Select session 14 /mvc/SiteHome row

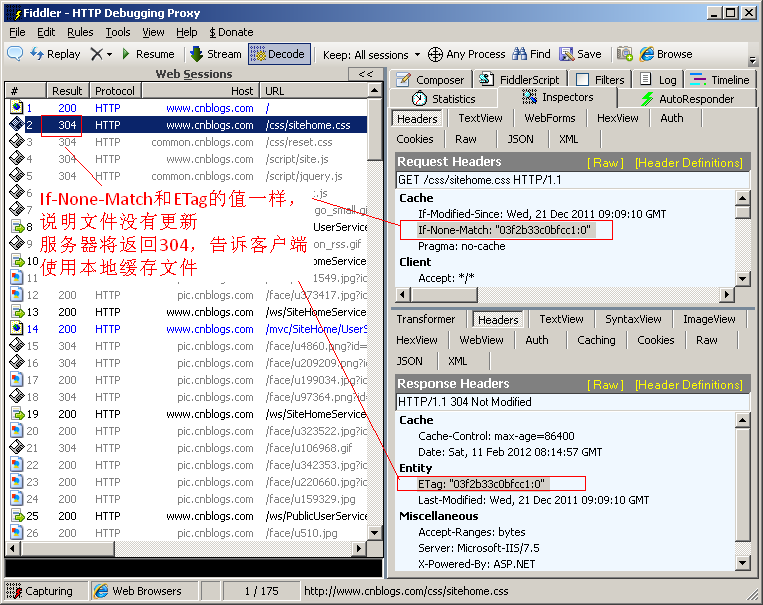click(188, 329)
